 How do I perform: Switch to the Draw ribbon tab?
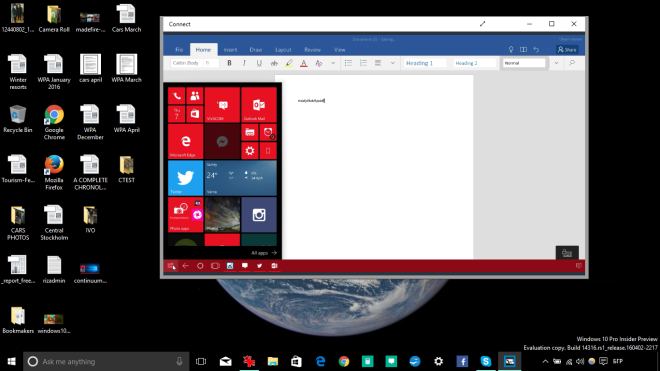255,50
